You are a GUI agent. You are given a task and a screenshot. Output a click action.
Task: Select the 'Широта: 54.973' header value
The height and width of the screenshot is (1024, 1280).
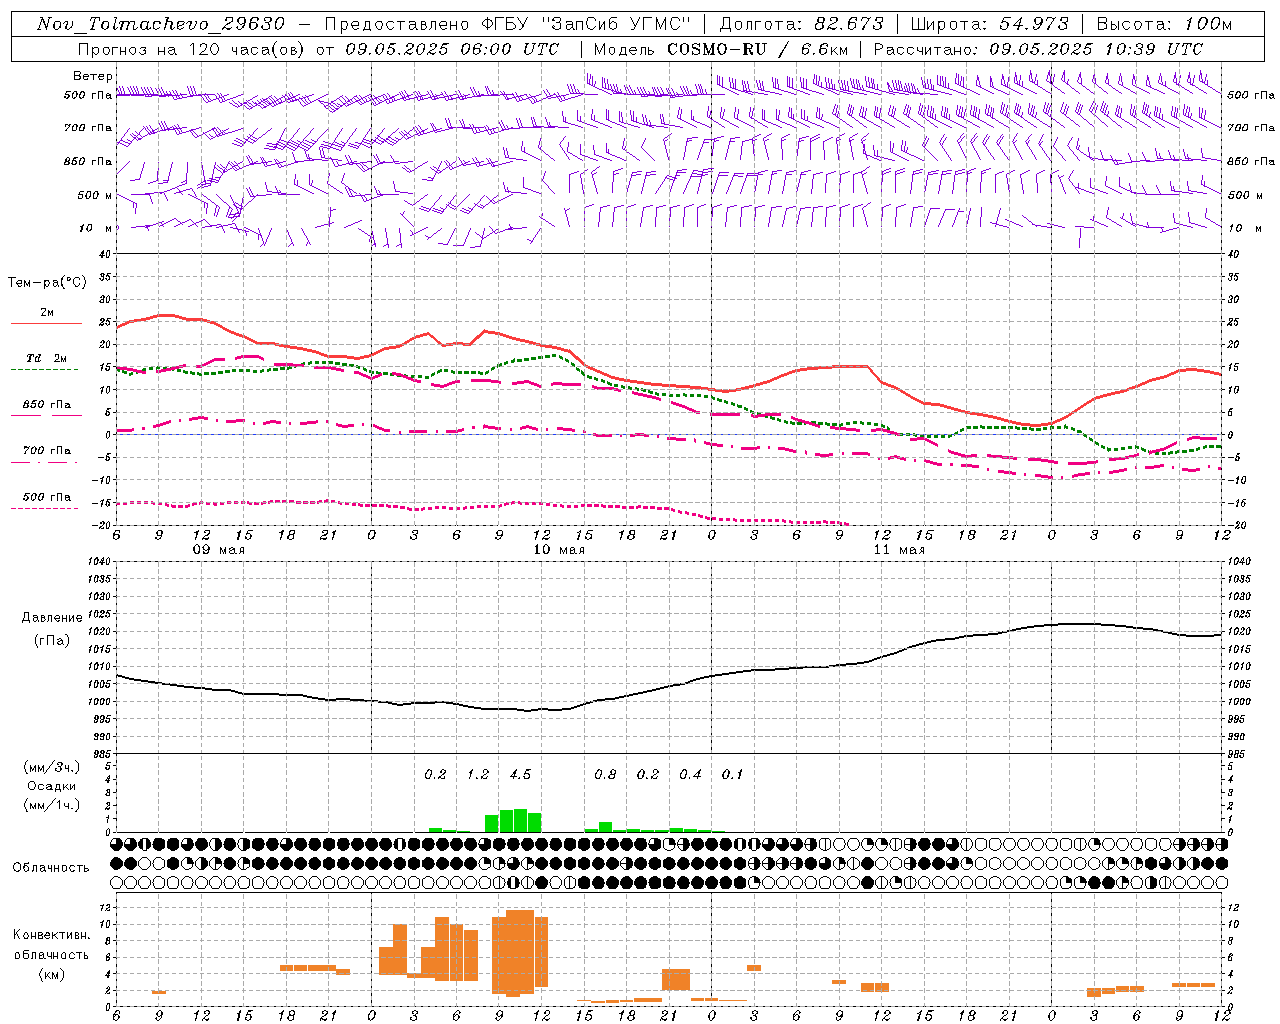[989, 24]
